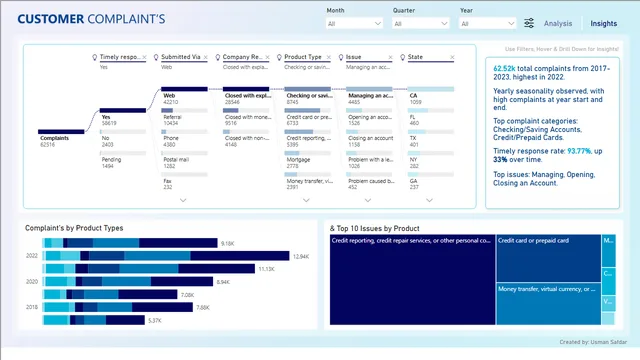The width and height of the screenshot is (640, 360).
Task: Select Checking or savings 8745 node
Action: pos(308,96)
